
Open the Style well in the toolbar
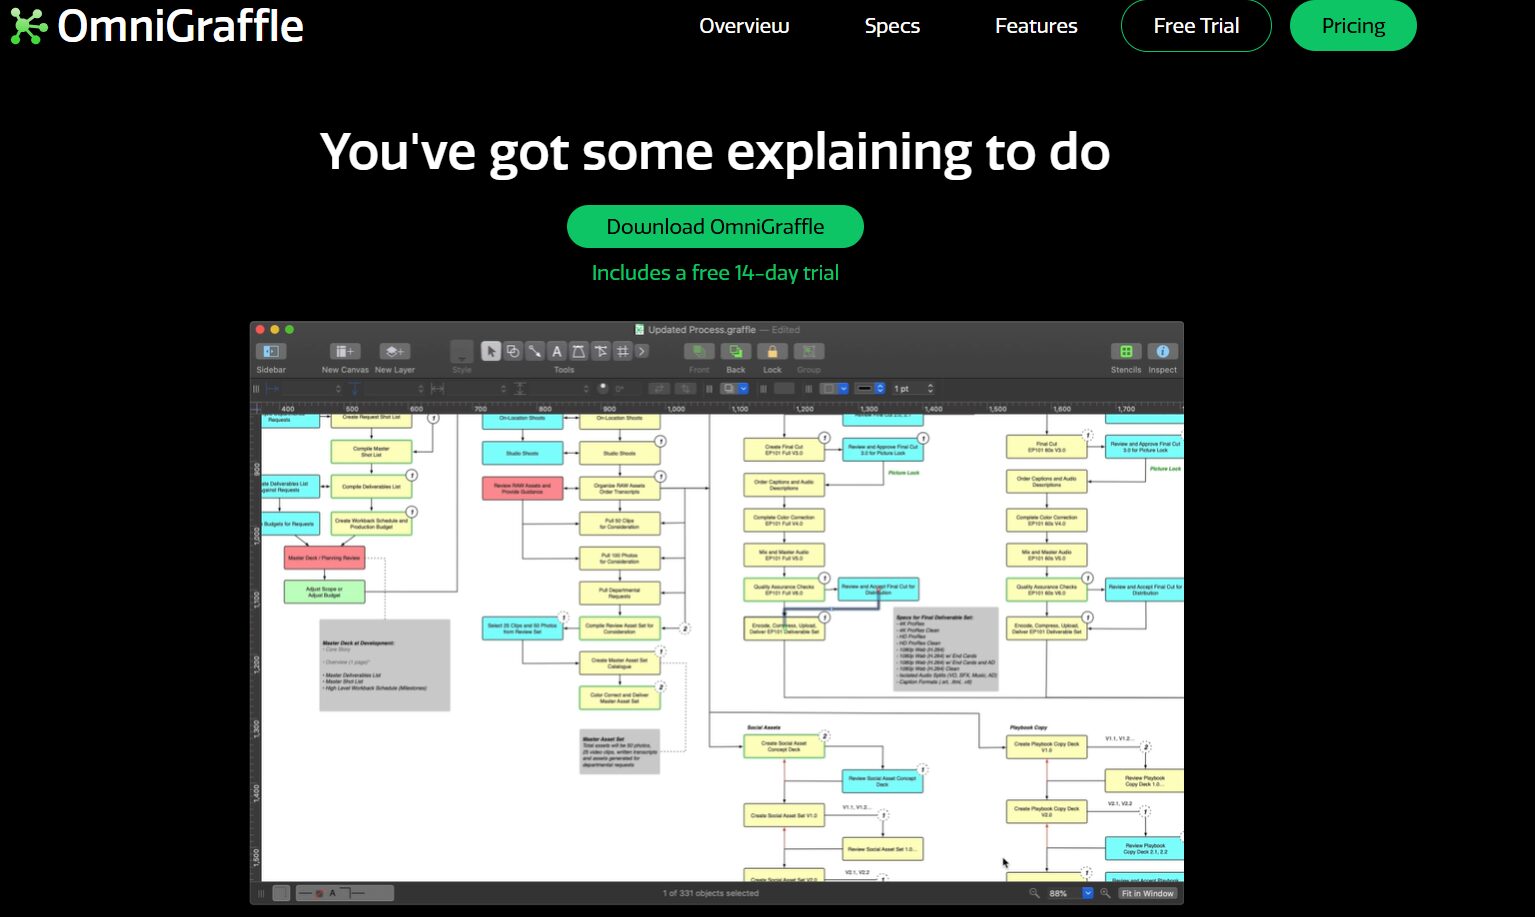pos(461,352)
